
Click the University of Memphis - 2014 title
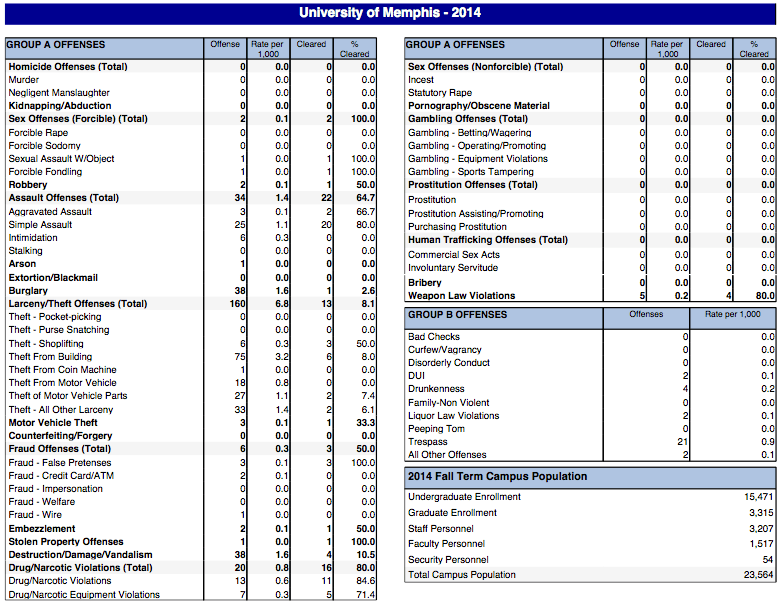coord(389,14)
